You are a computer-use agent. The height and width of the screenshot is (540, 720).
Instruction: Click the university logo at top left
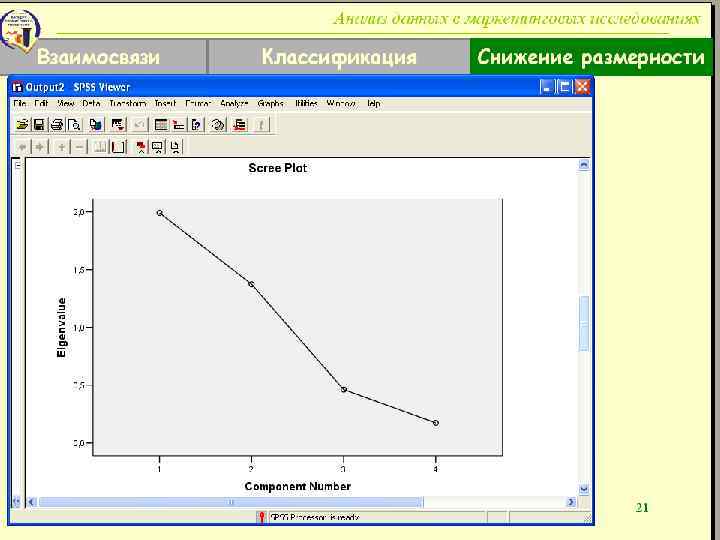19,30
